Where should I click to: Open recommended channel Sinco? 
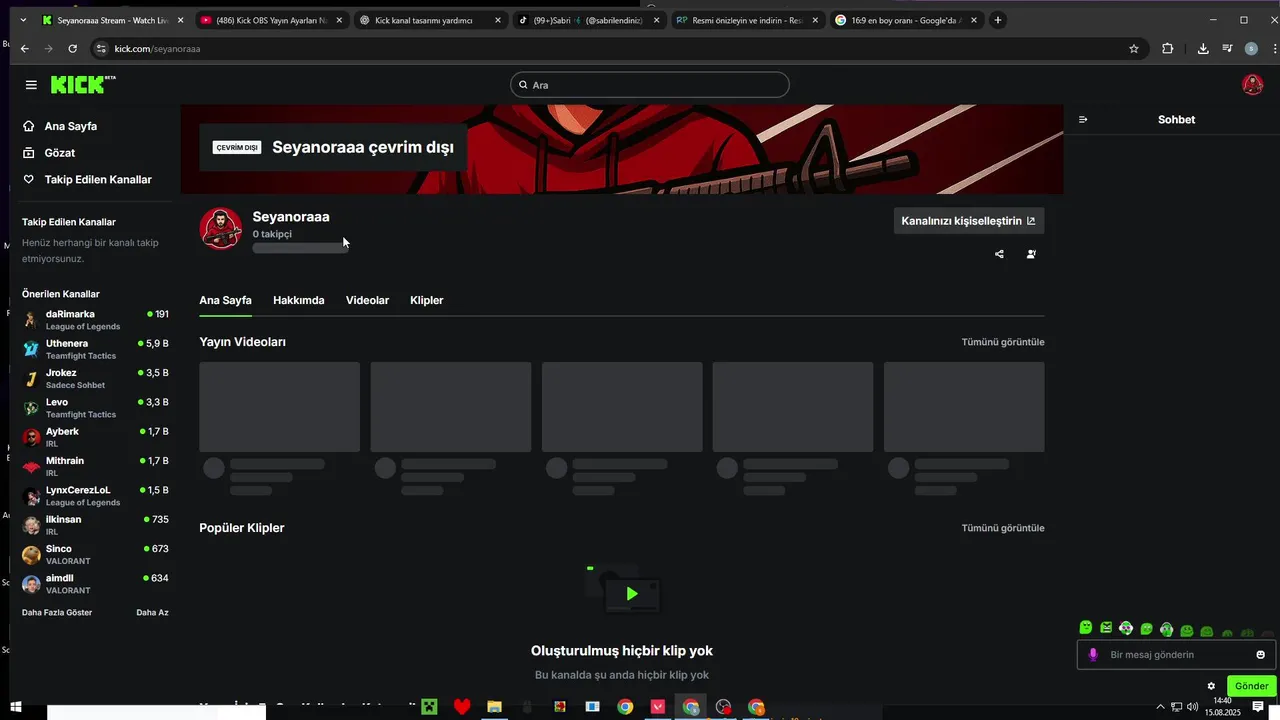tap(95, 554)
